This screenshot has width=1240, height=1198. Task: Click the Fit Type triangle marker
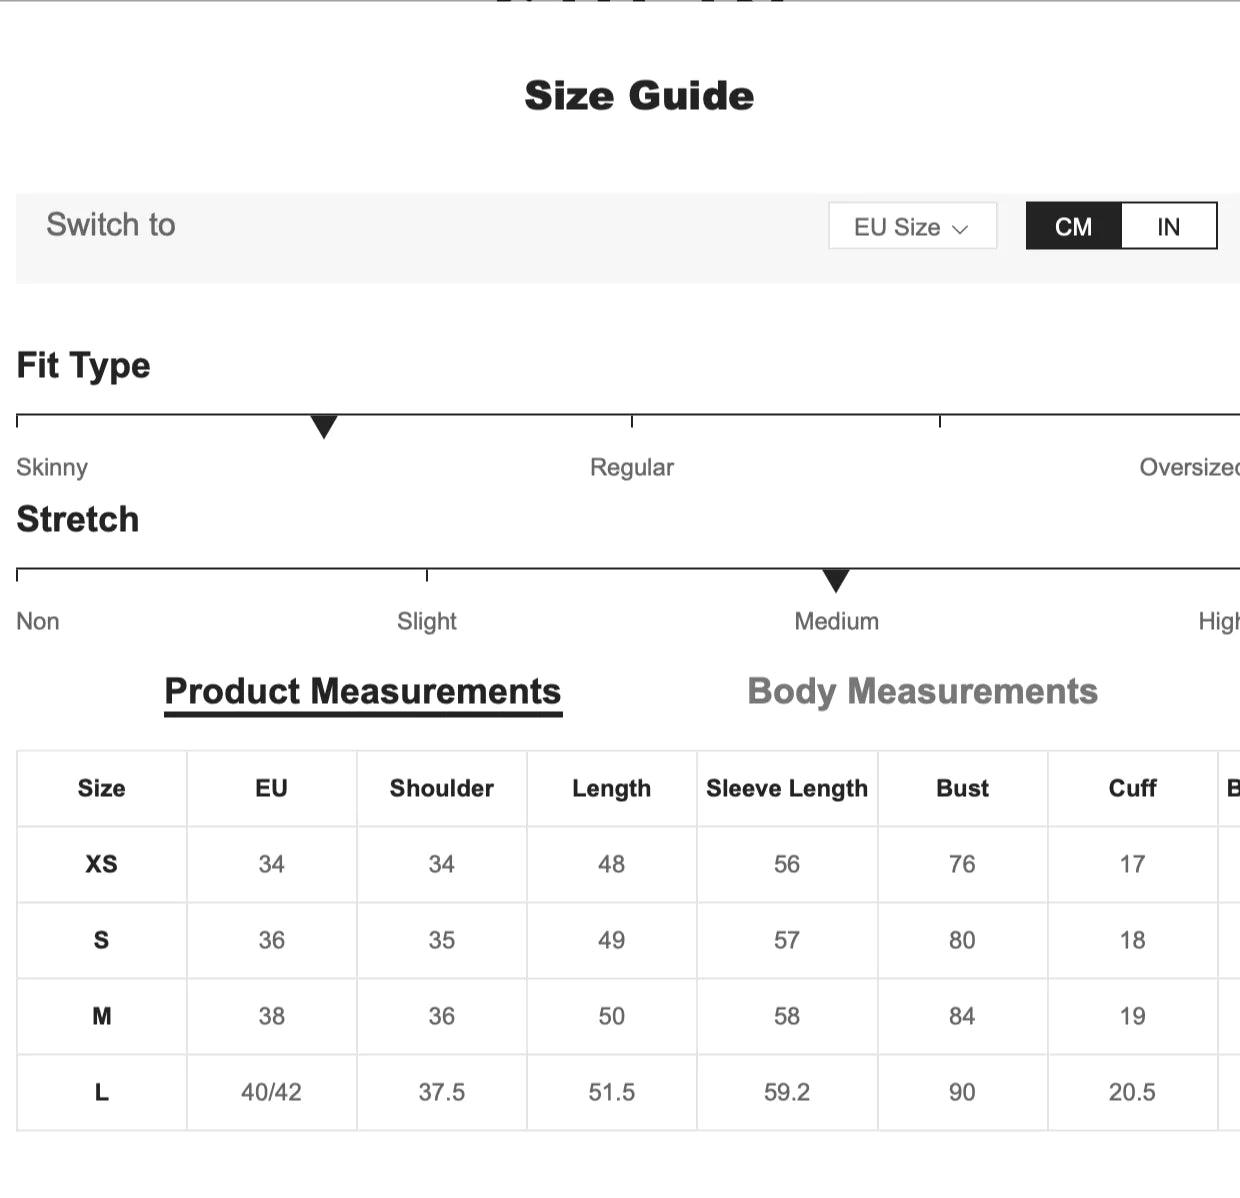click(324, 426)
